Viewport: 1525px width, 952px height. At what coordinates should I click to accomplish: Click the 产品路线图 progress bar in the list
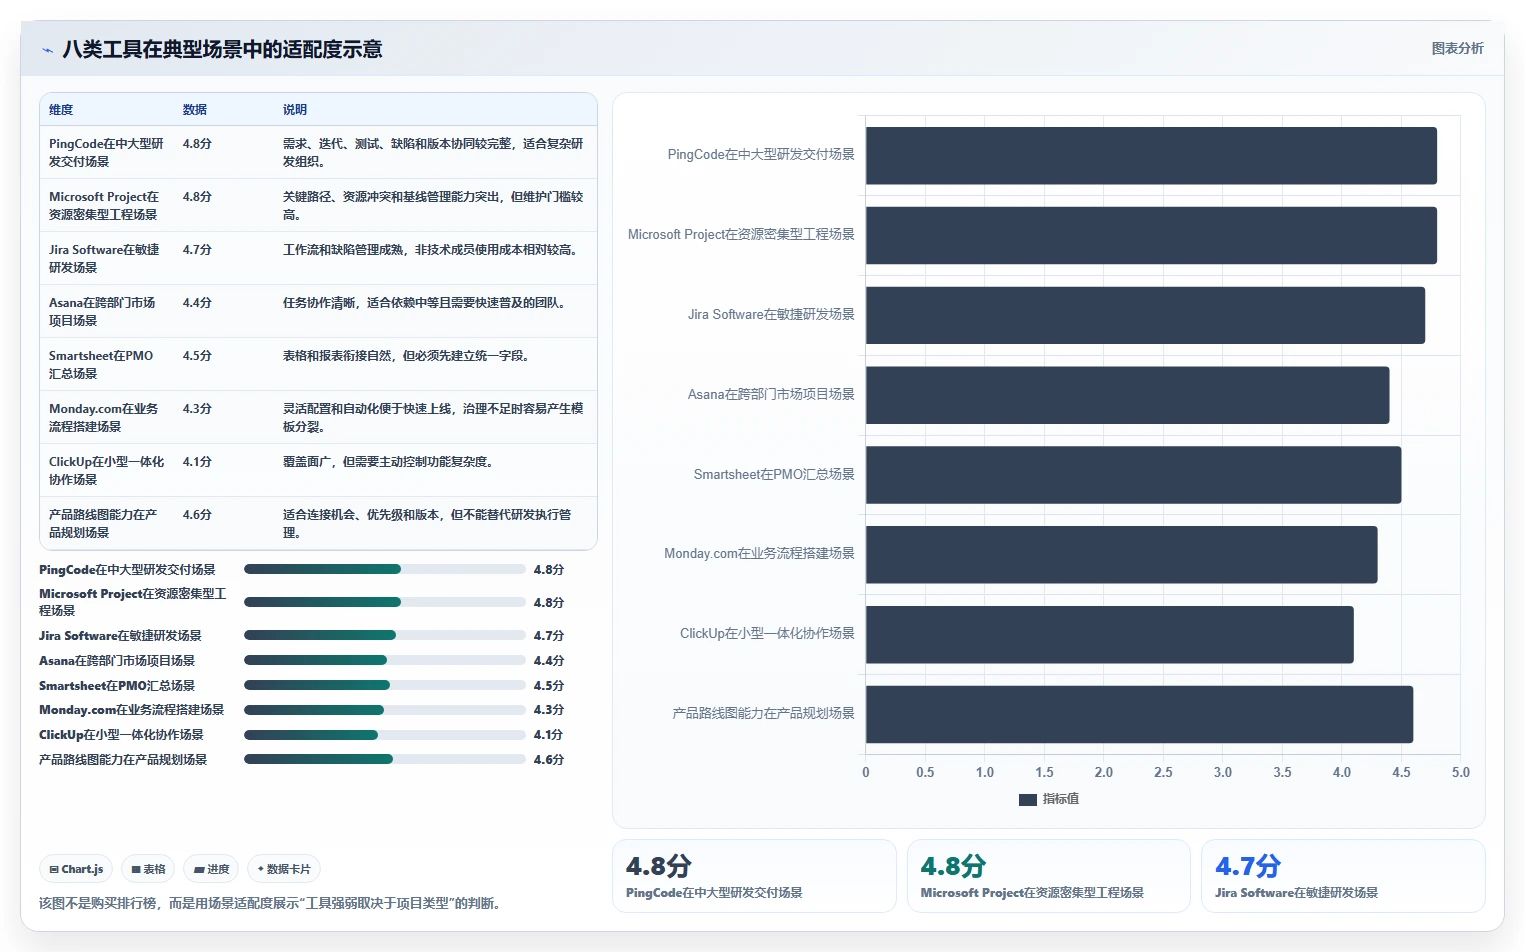tap(385, 759)
